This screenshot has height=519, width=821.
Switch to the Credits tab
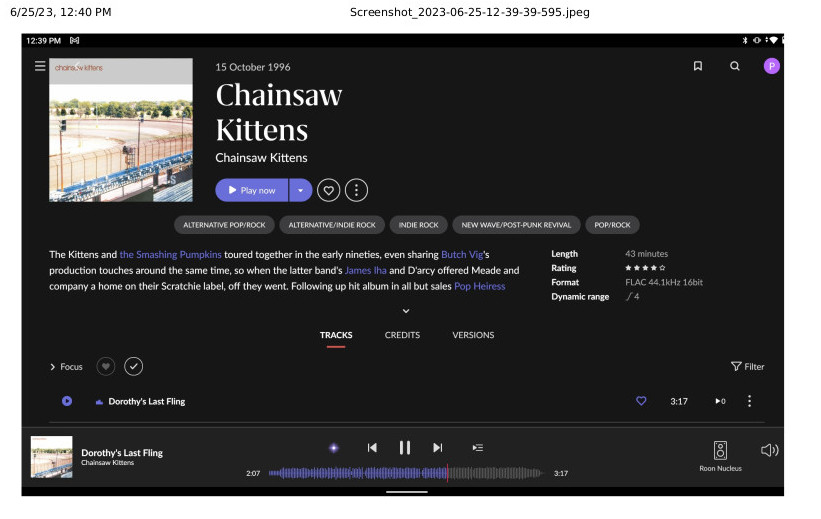[x=402, y=335]
